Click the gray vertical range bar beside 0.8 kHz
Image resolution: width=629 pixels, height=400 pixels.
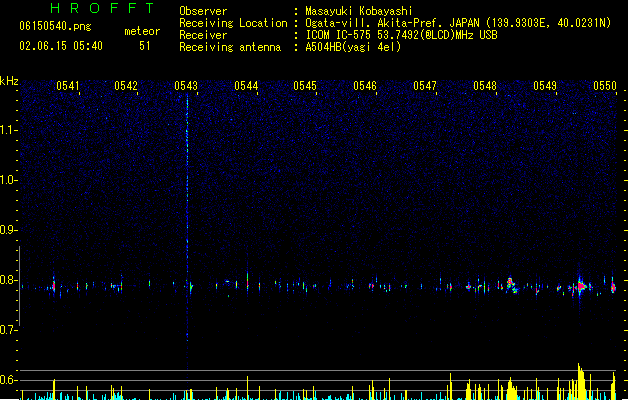click(x=19, y=286)
